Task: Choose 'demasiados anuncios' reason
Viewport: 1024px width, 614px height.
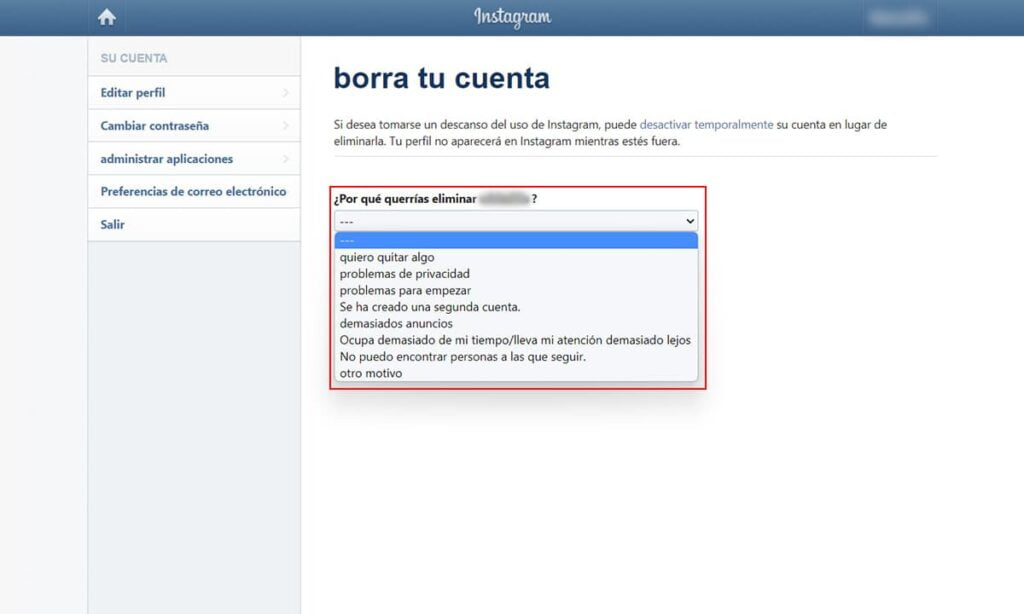Action: (x=516, y=323)
